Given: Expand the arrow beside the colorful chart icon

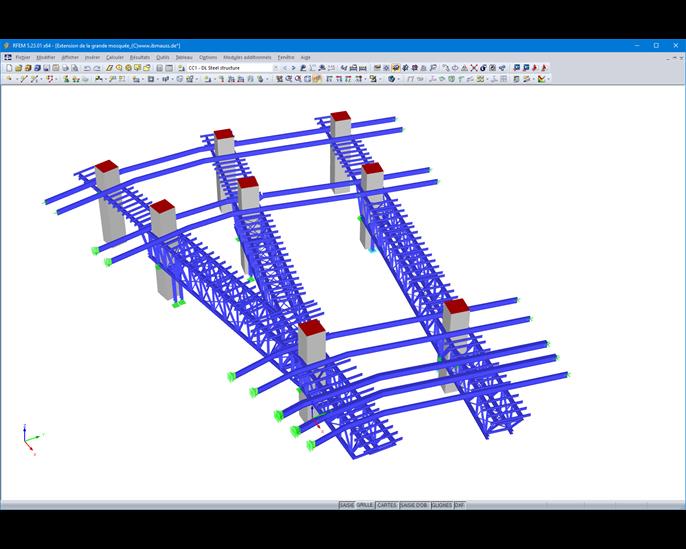Looking at the screenshot, I should 549,79.
